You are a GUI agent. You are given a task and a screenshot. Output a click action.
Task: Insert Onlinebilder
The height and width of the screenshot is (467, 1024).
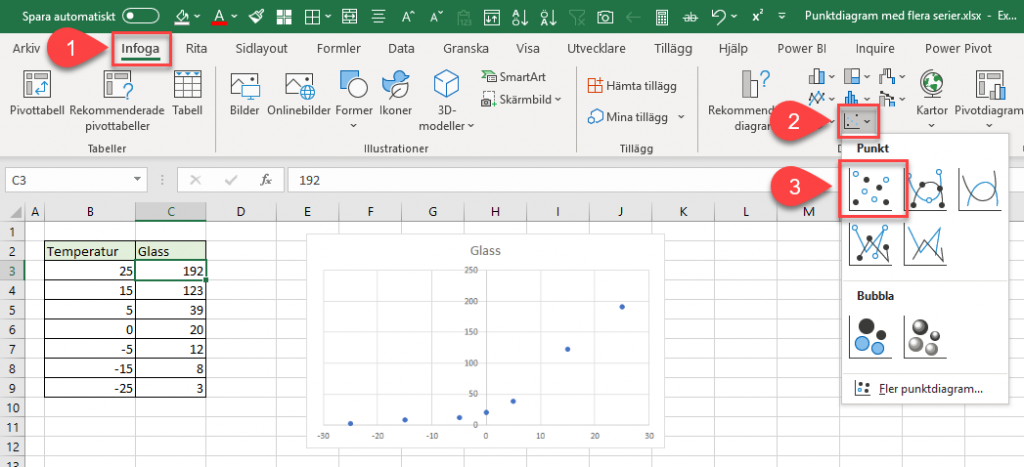[300, 93]
